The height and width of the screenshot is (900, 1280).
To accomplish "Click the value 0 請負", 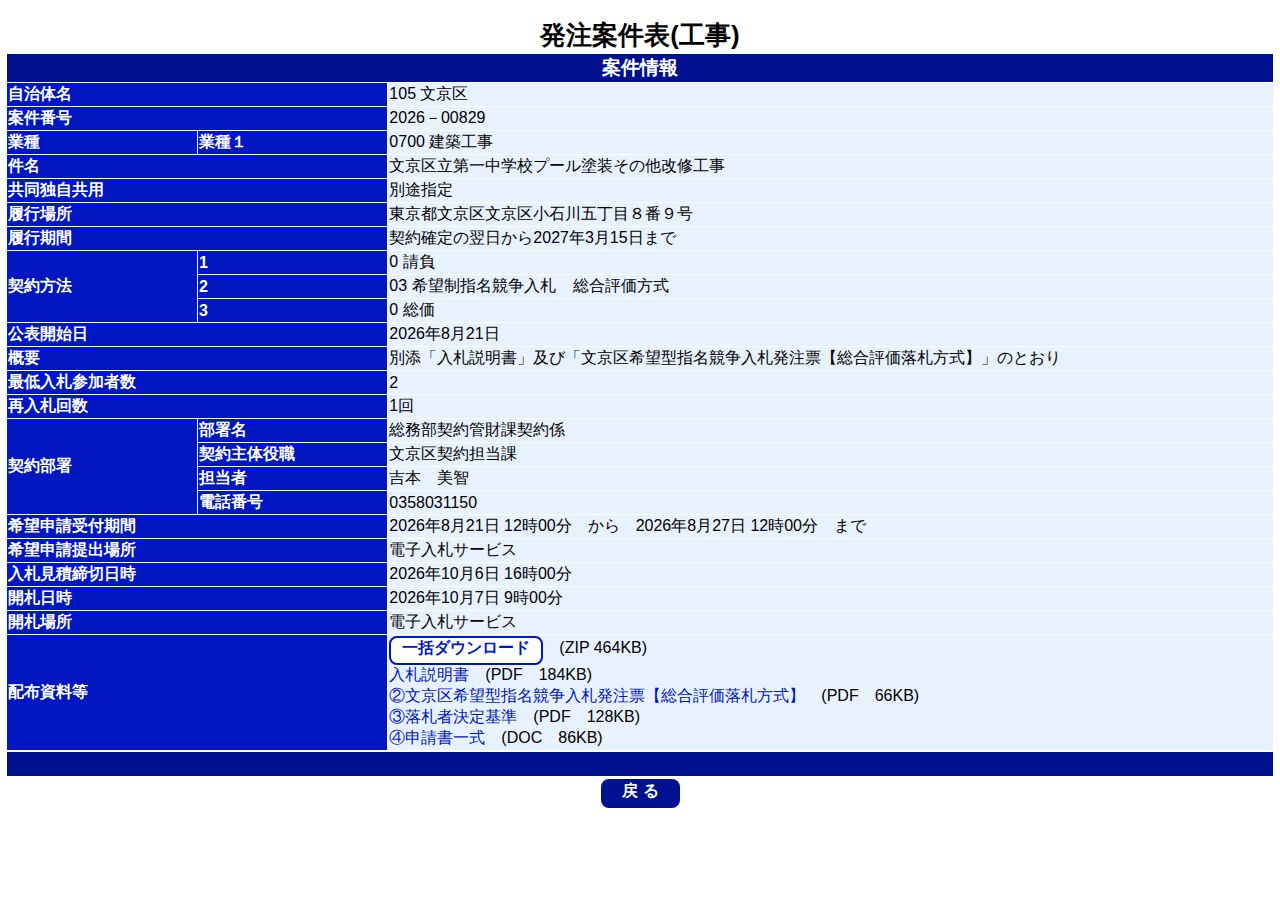I will [x=412, y=262].
